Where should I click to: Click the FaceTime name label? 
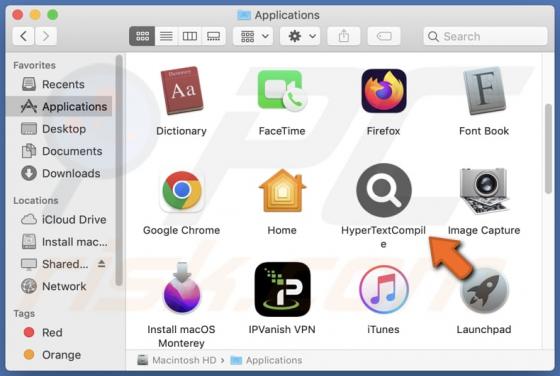[x=282, y=131]
